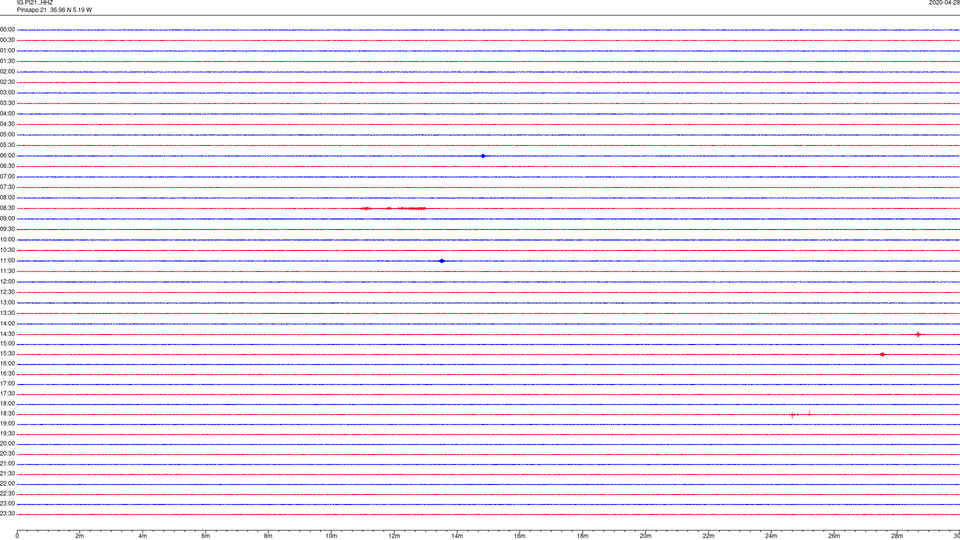Click the 16m tick label on minute axis
The height and width of the screenshot is (540, 960).
(520, 536)
